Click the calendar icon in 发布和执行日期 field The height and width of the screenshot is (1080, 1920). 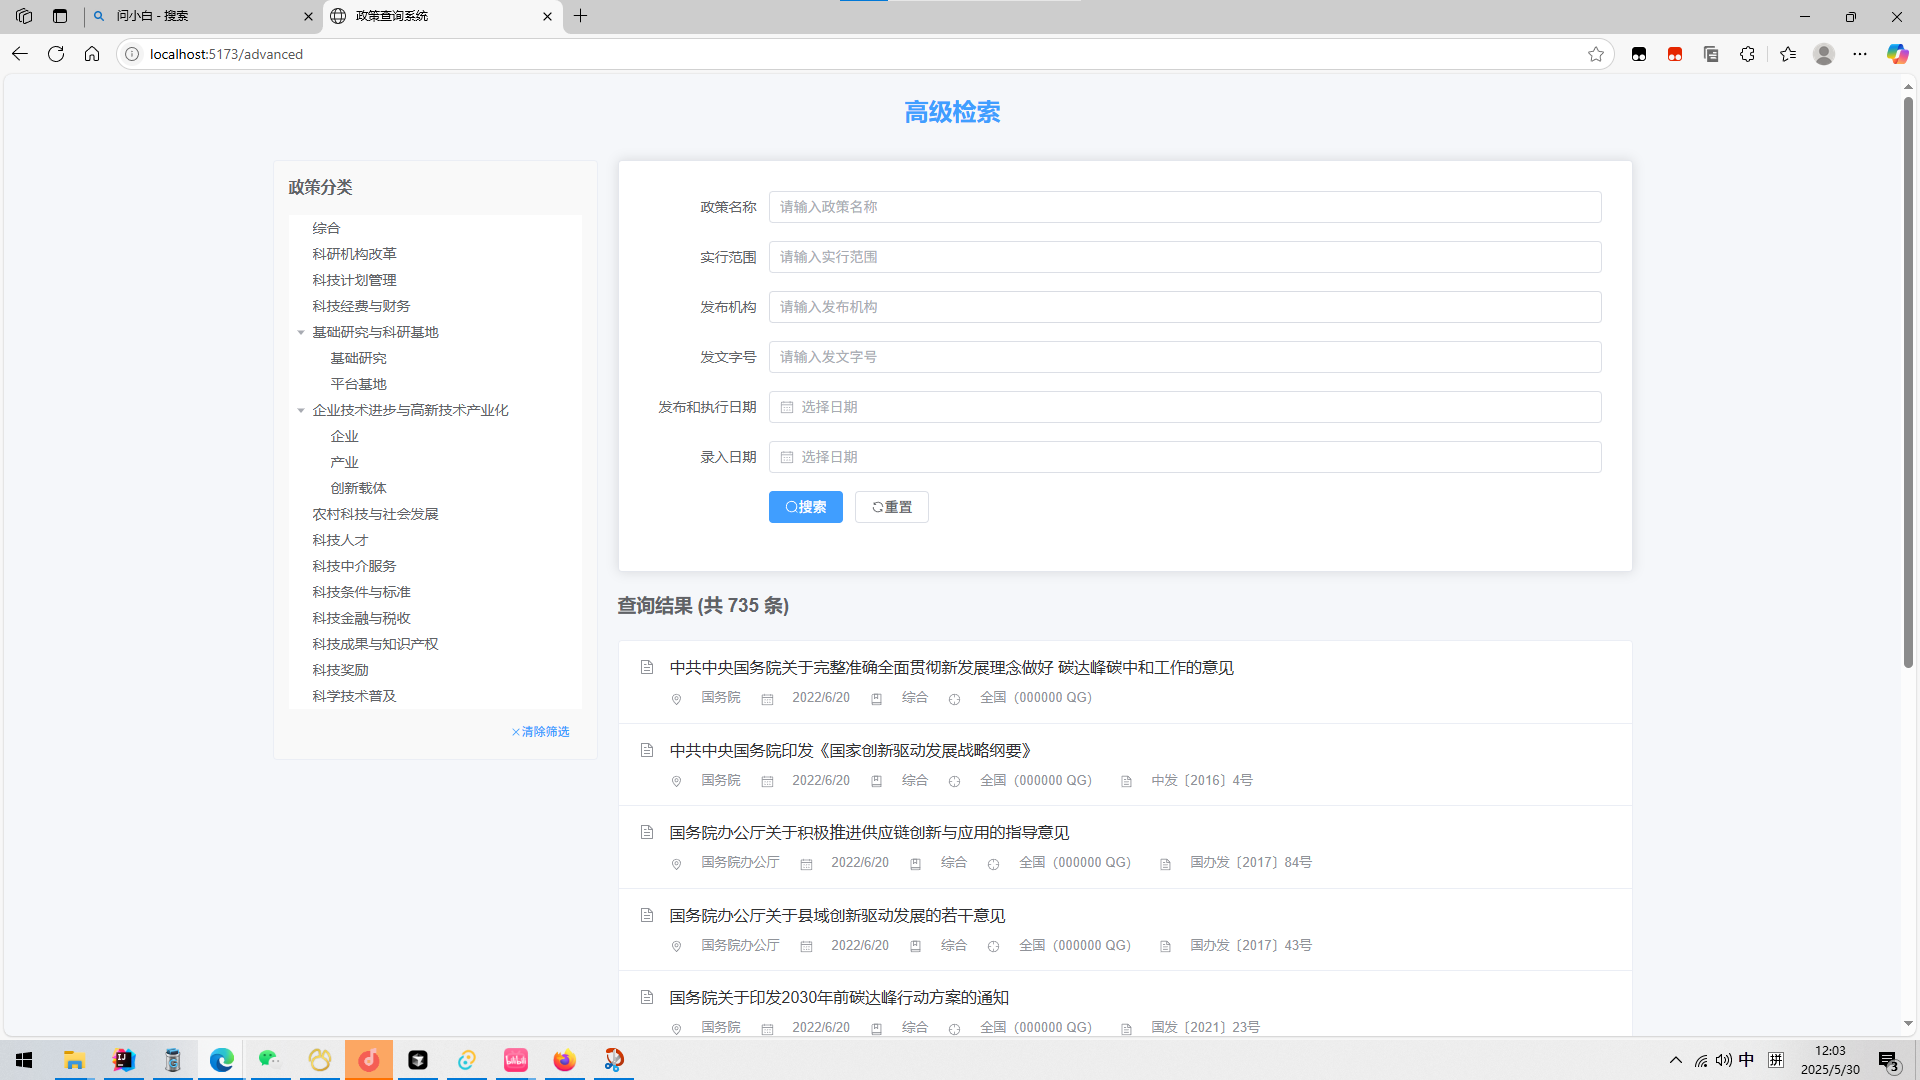[x=787, y=407]
